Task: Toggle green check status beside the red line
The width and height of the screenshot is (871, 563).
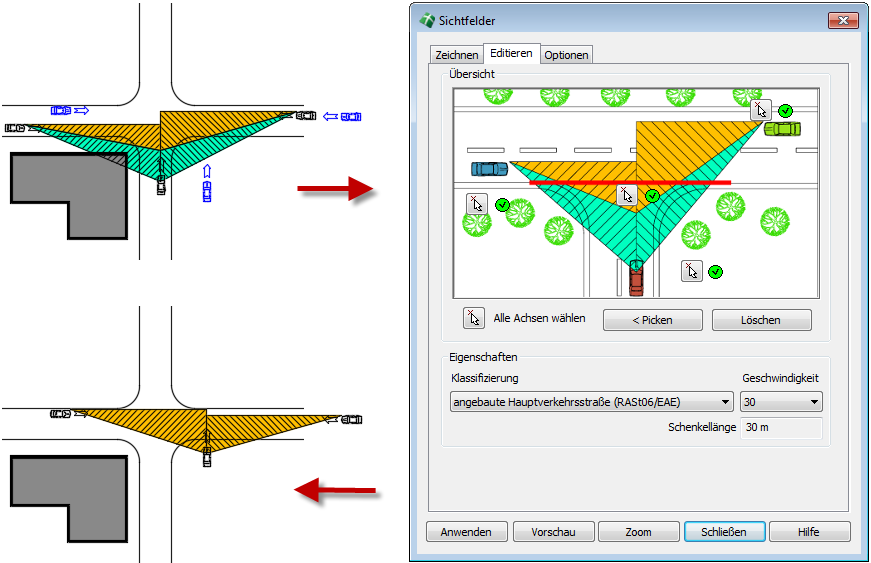Action: (652, 196)
